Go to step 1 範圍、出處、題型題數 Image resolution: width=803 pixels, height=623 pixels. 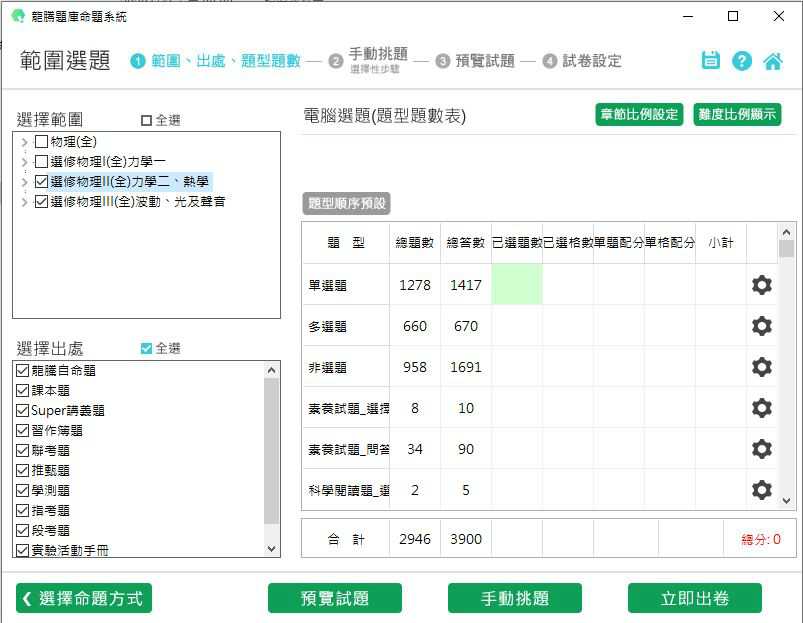pyautogui.click(x=216, y=61)
